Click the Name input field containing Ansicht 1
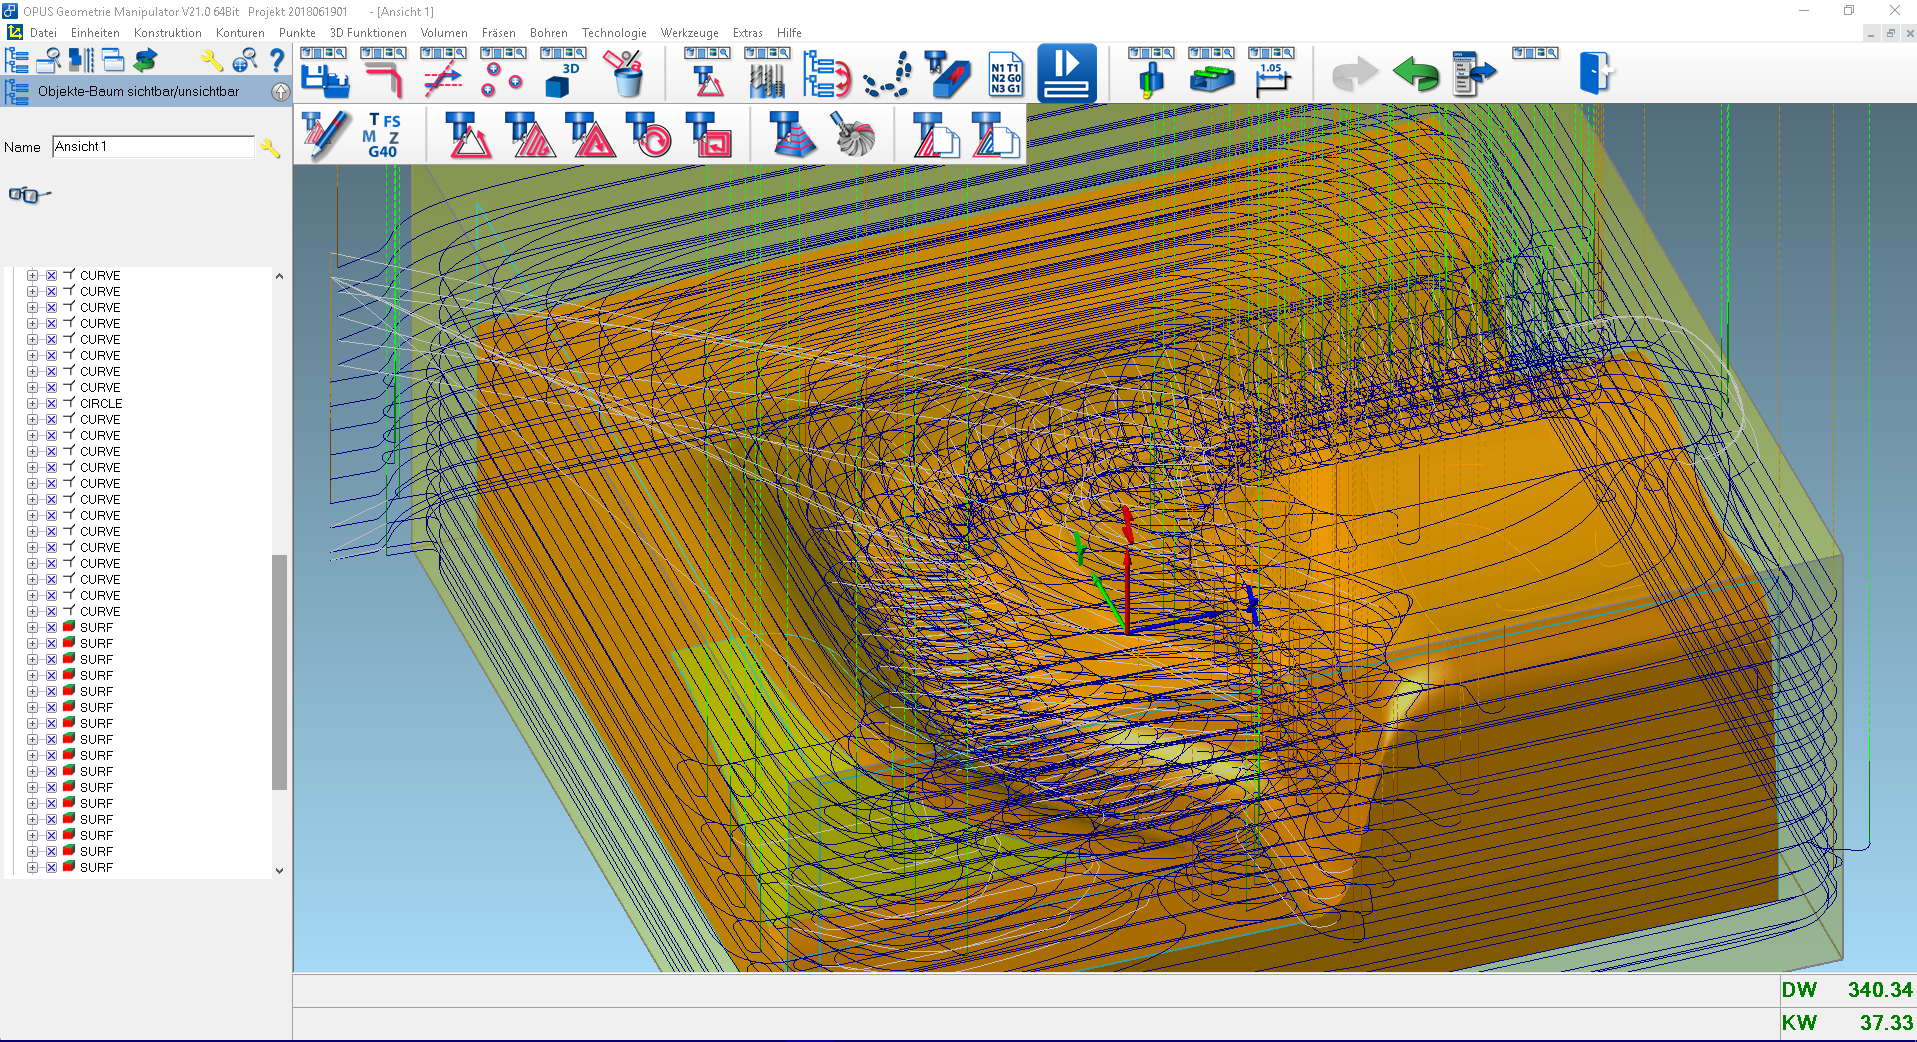Viewport: 1917px width, 1042px height. [153, 147]
